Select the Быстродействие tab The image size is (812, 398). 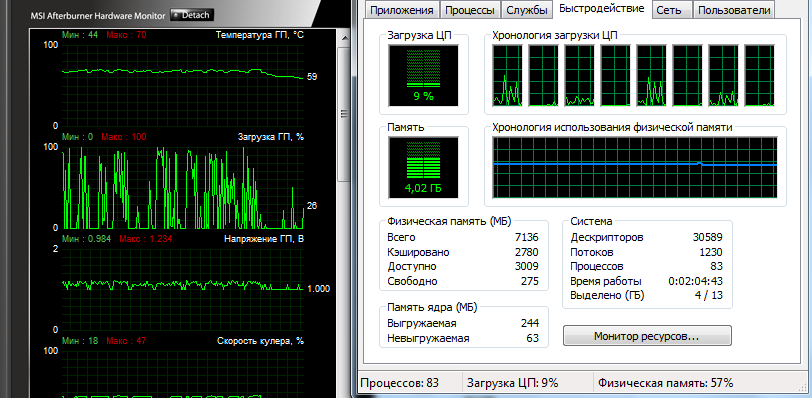pos(602,8)
